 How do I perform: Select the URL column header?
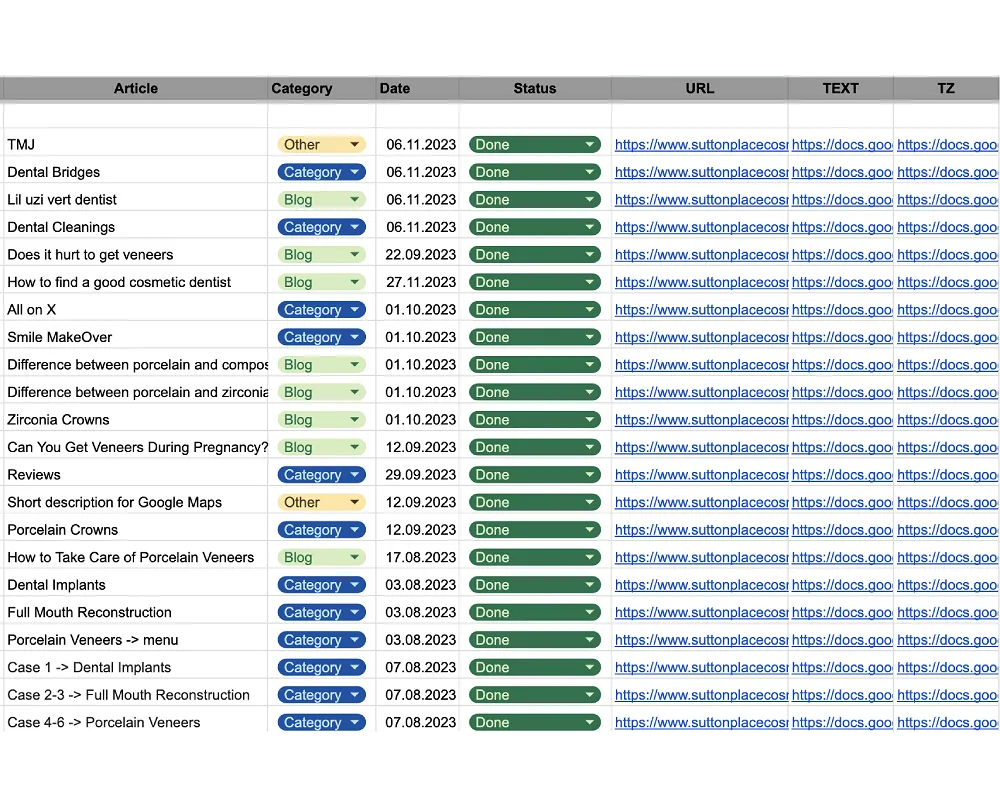[x=699, y=88]
